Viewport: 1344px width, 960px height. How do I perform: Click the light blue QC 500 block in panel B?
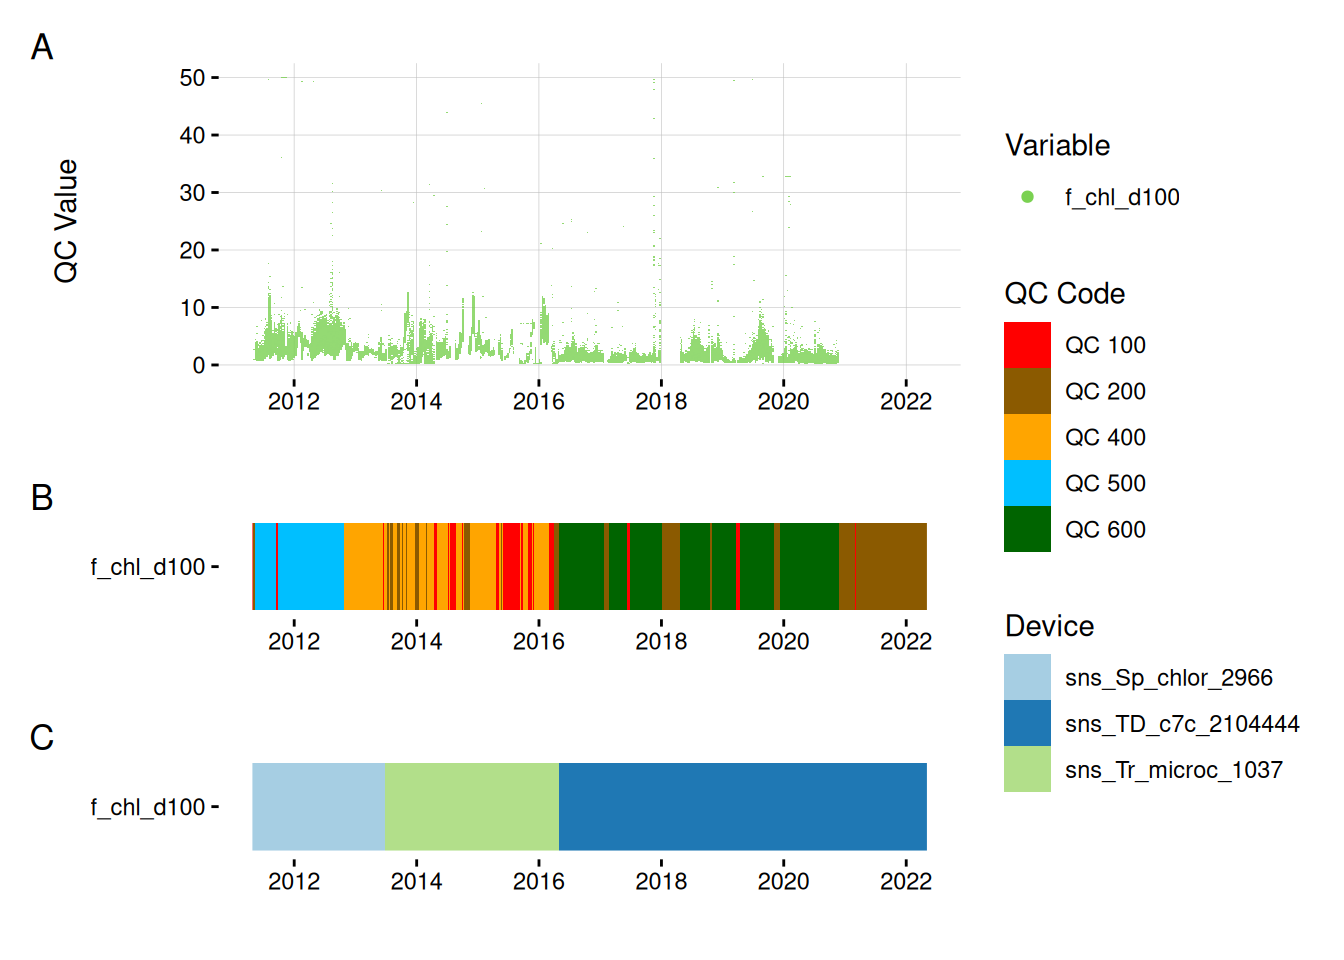(310, 567)
